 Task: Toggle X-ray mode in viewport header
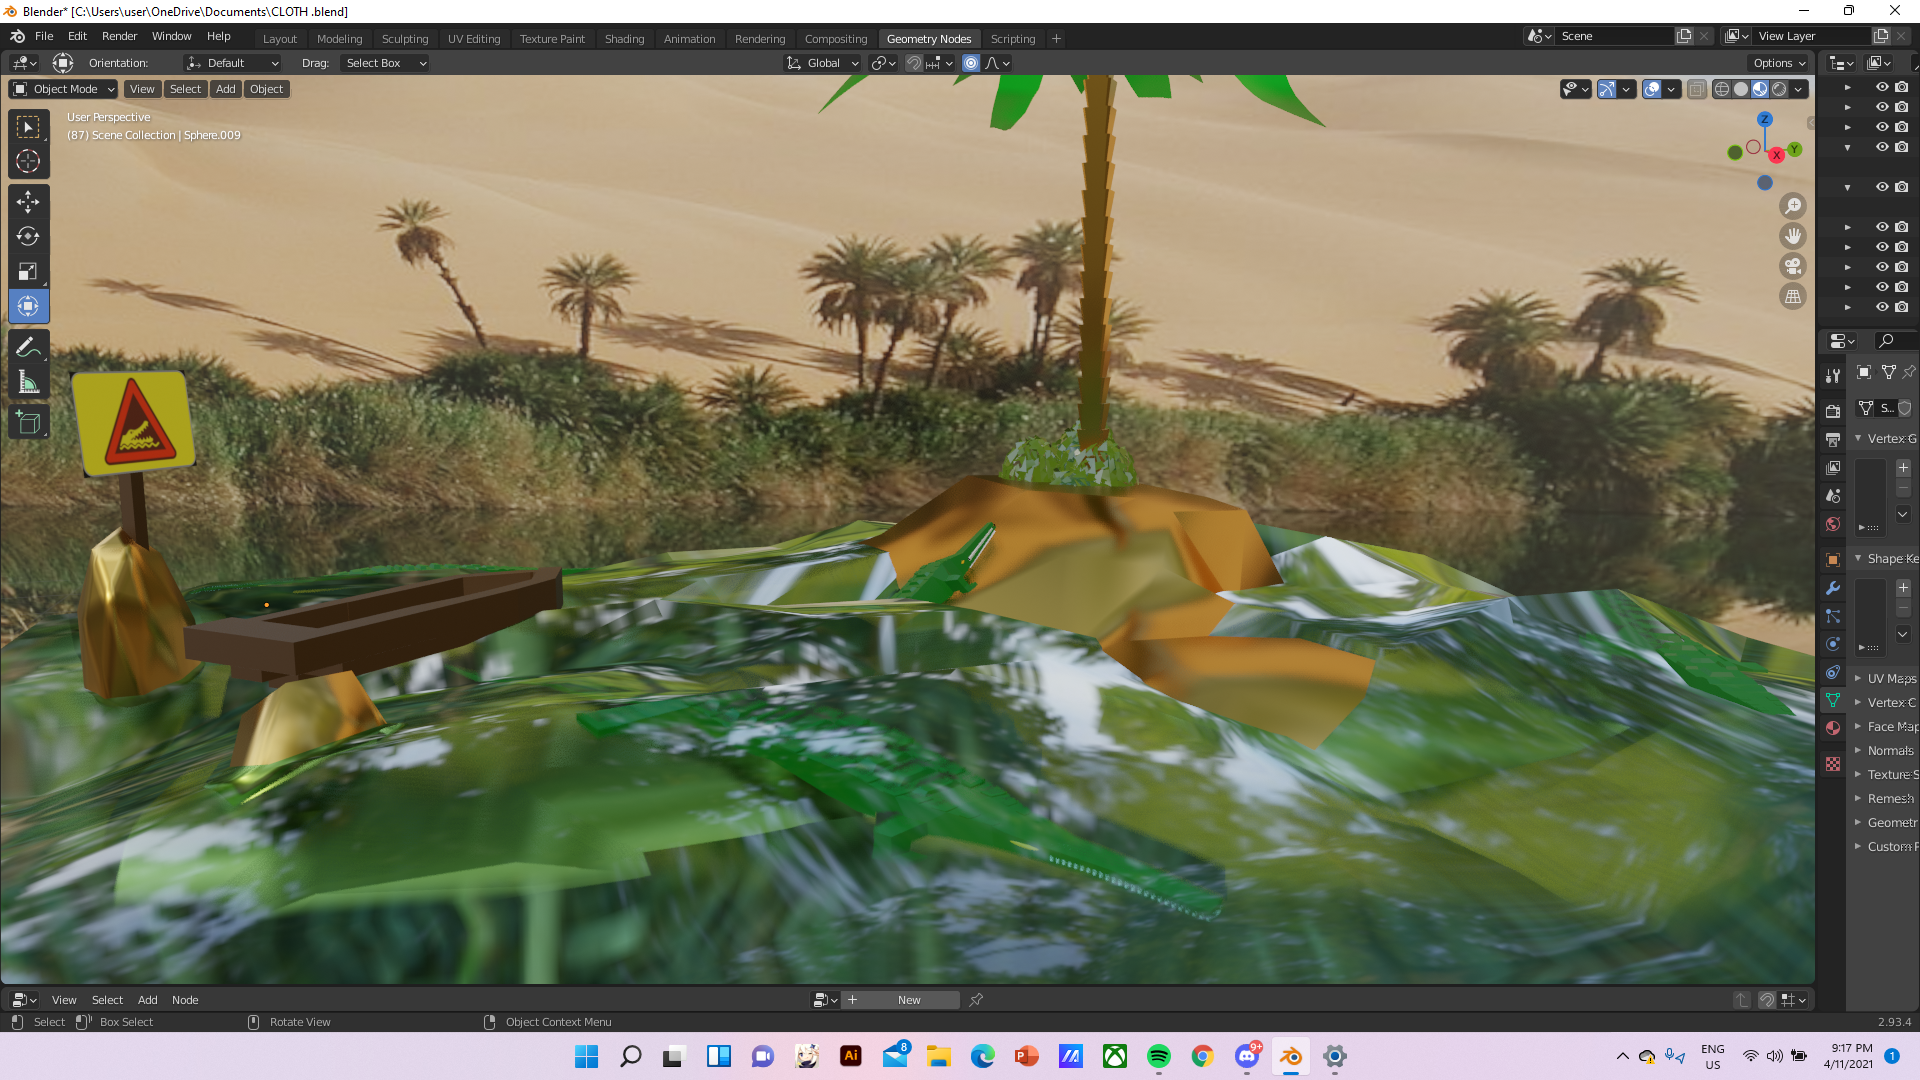pyautogui.click(x=1697, y=89)
